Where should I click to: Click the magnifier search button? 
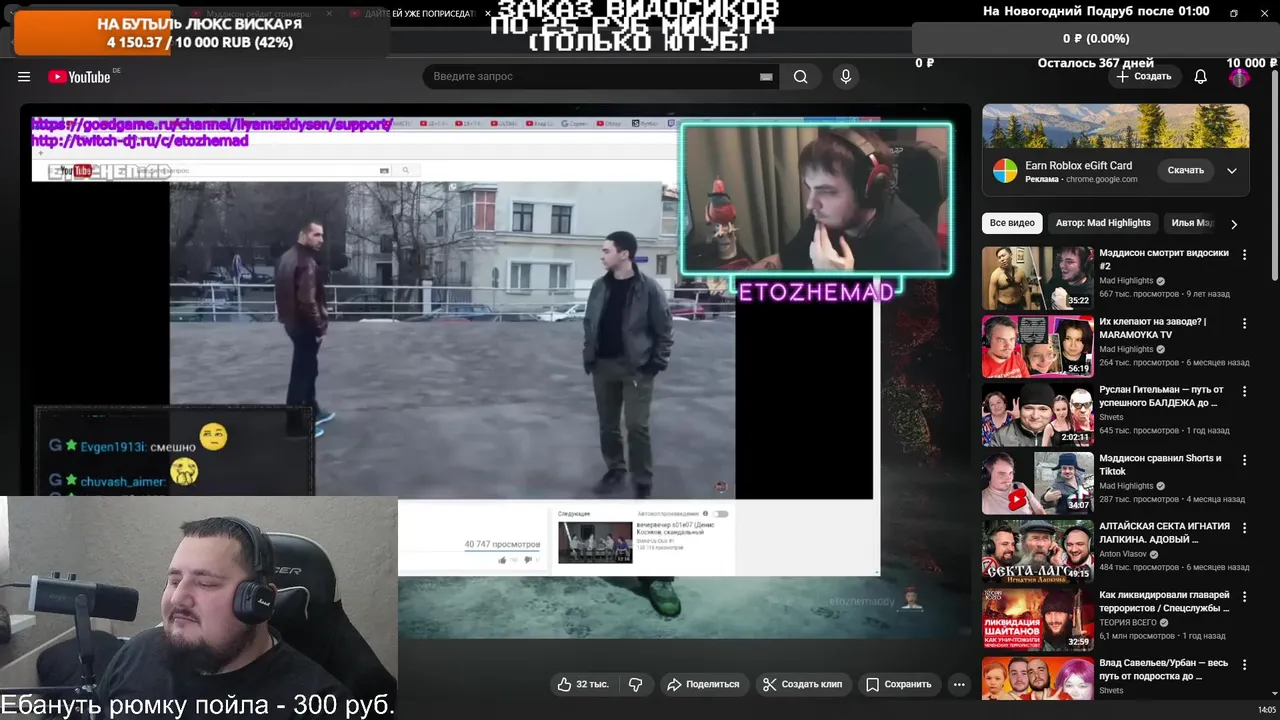pyautogui.click(x=801, y=77)
